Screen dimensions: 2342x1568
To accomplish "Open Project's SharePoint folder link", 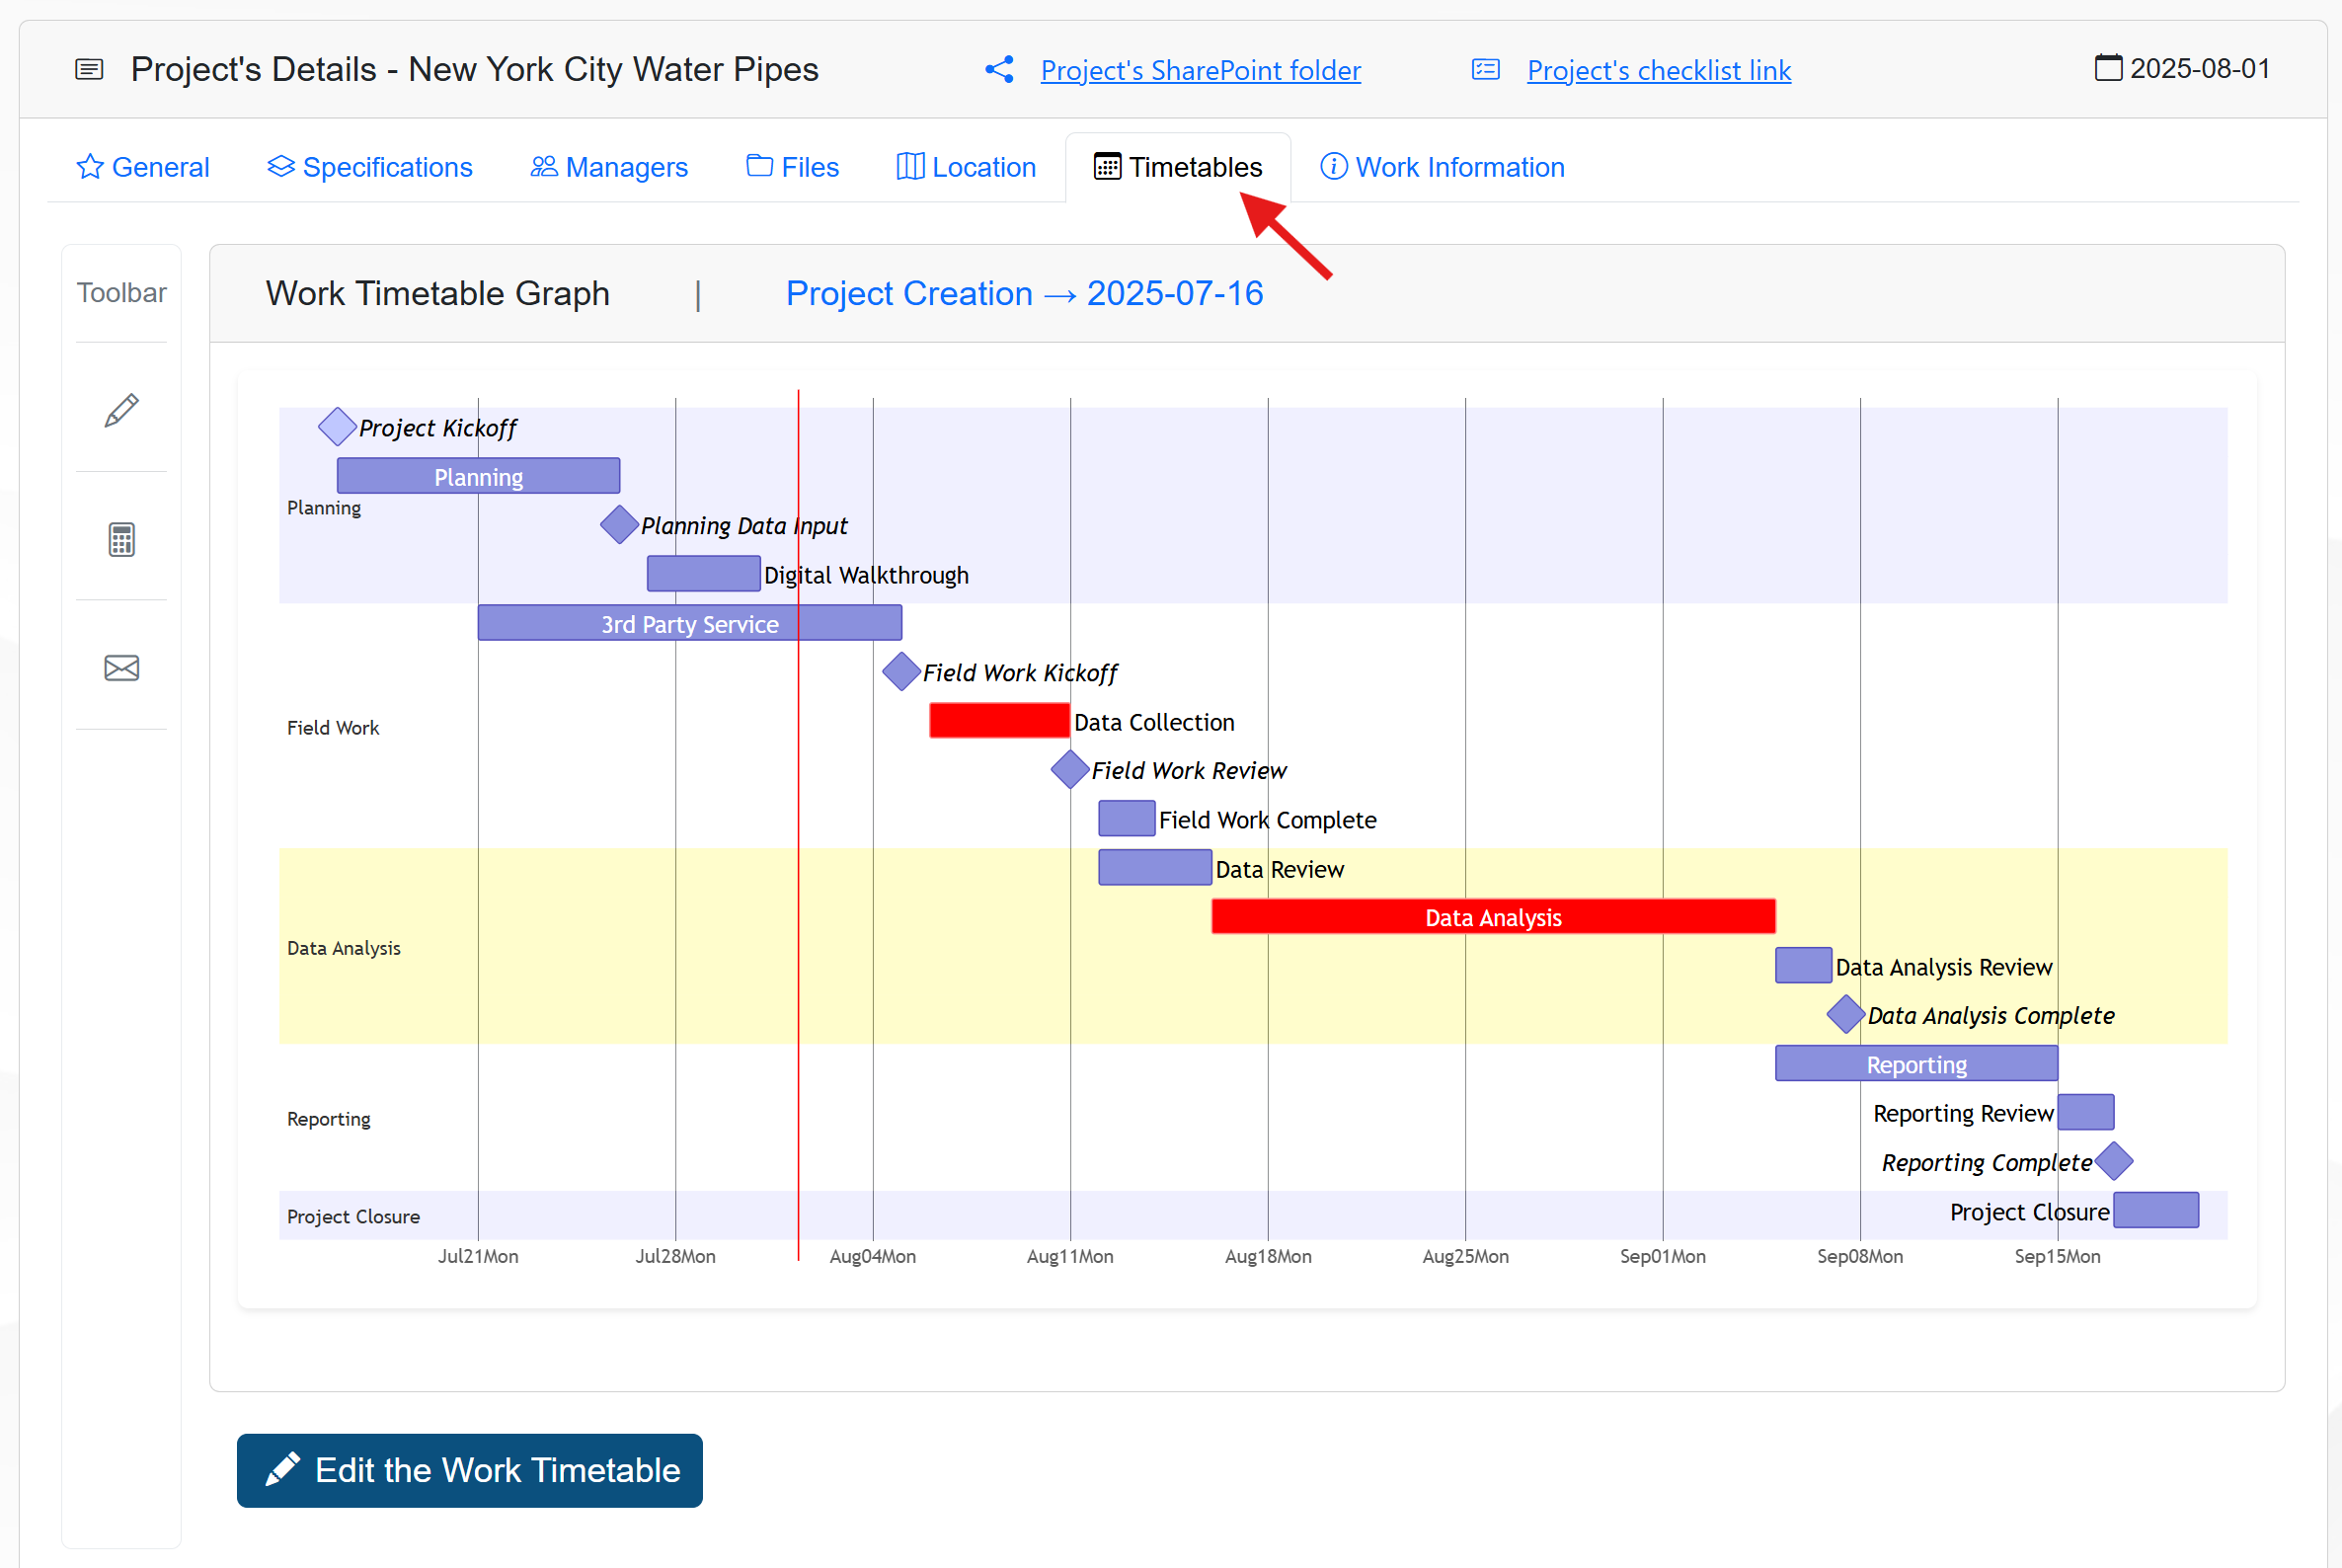I will point(1200,70).
